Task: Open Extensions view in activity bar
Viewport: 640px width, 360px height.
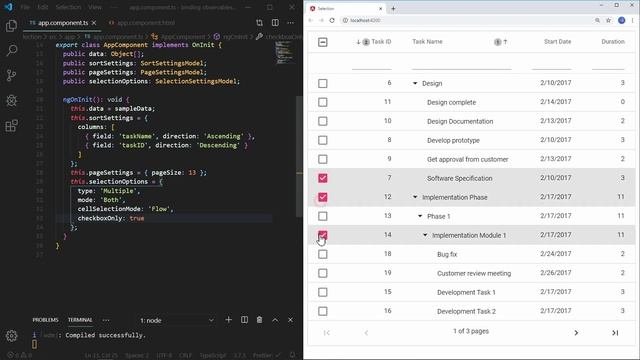Action: pos(11,126)
